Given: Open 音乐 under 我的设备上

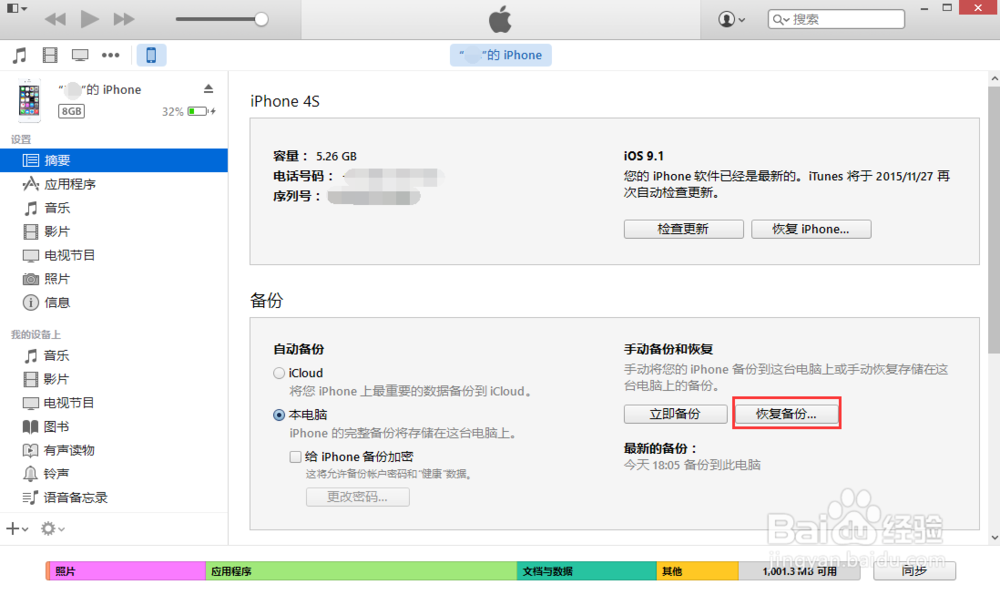Looking at the screenshot, I should [114, 355].
